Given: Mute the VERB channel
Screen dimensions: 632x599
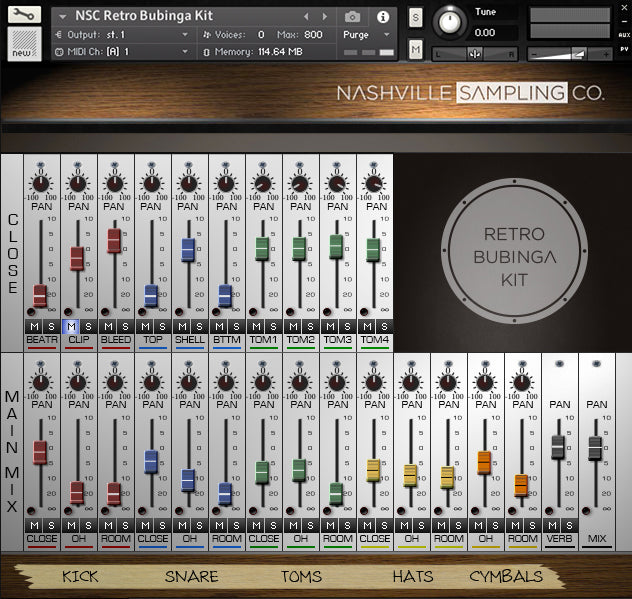Looking at the screenshot, I should (551, 525).
